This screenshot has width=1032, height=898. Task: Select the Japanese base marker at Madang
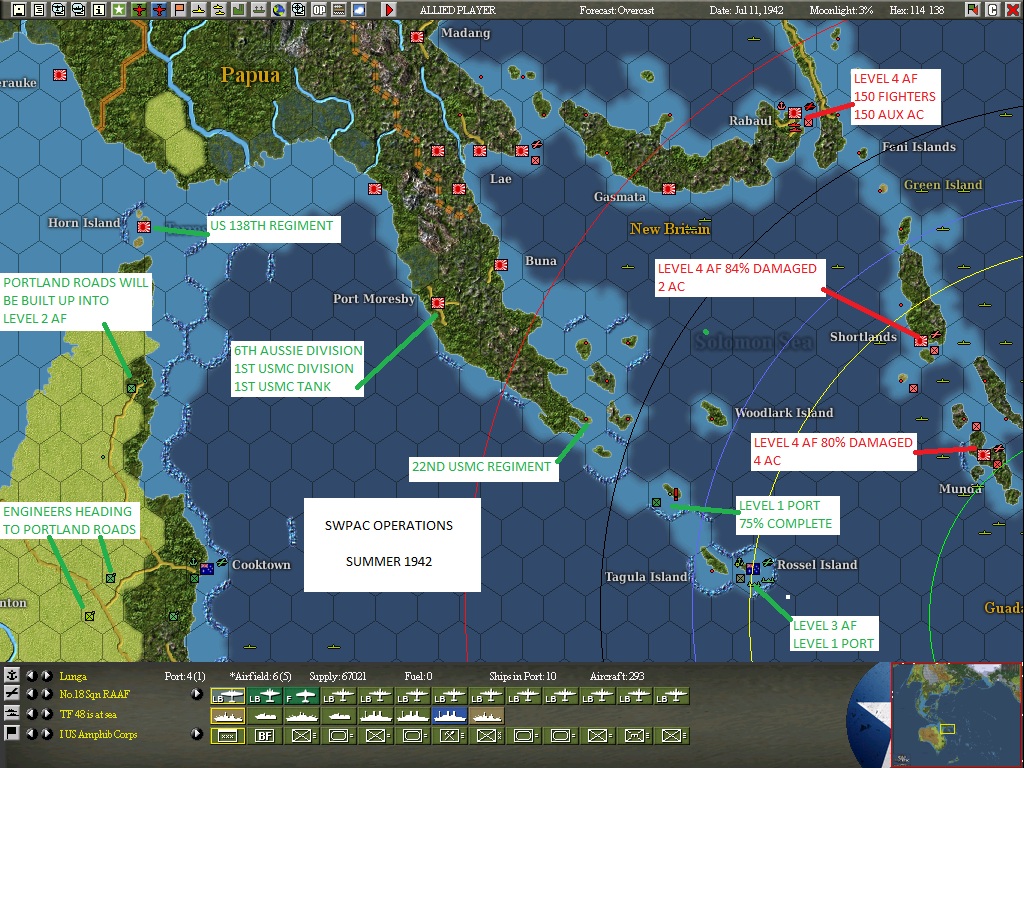point(417,37)
